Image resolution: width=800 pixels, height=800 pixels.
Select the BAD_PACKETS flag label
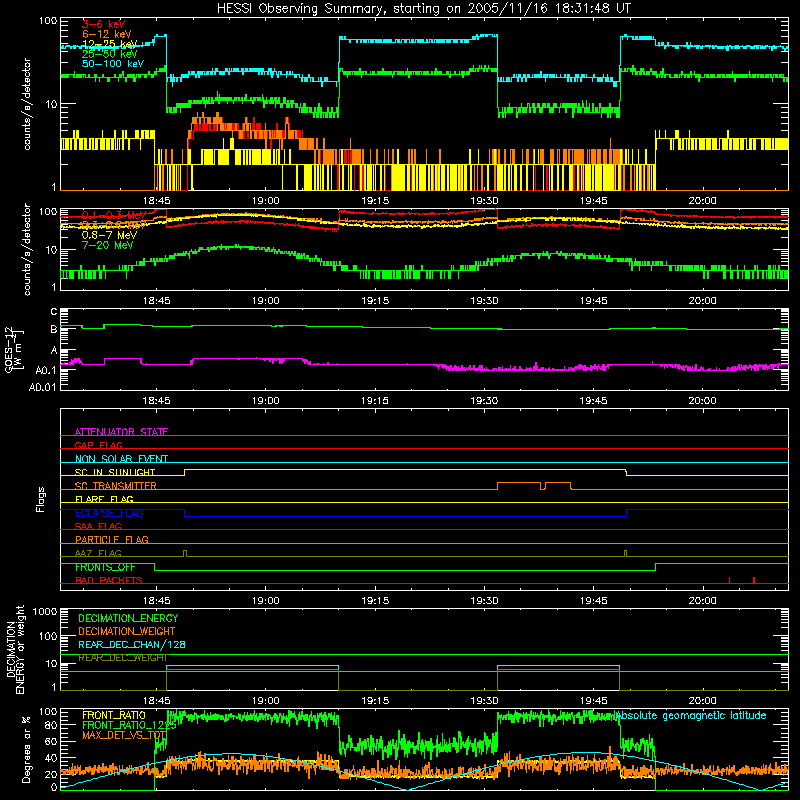[x=109, y=580]
